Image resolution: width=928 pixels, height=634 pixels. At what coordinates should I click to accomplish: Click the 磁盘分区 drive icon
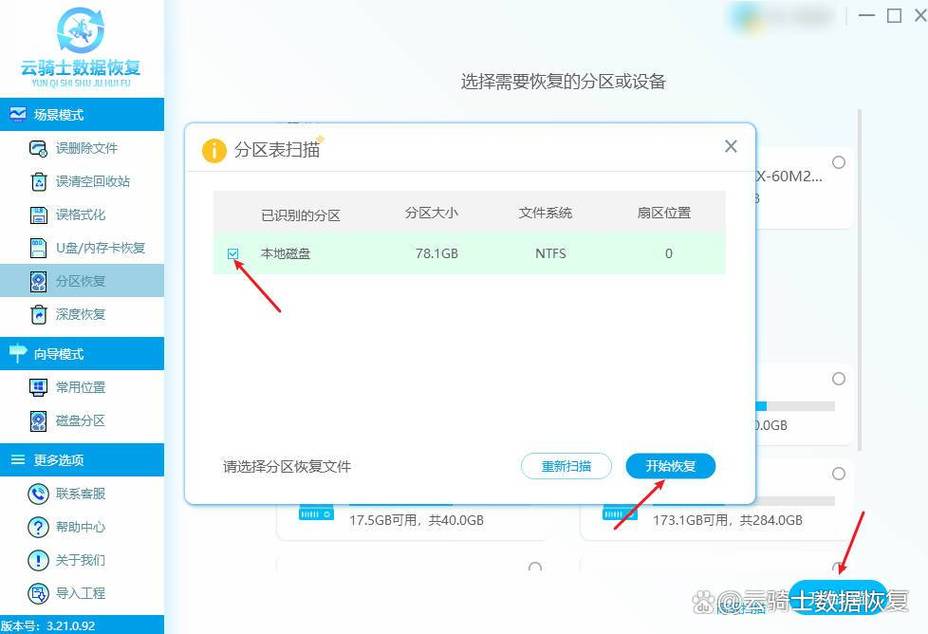click(x=38, y=421)
